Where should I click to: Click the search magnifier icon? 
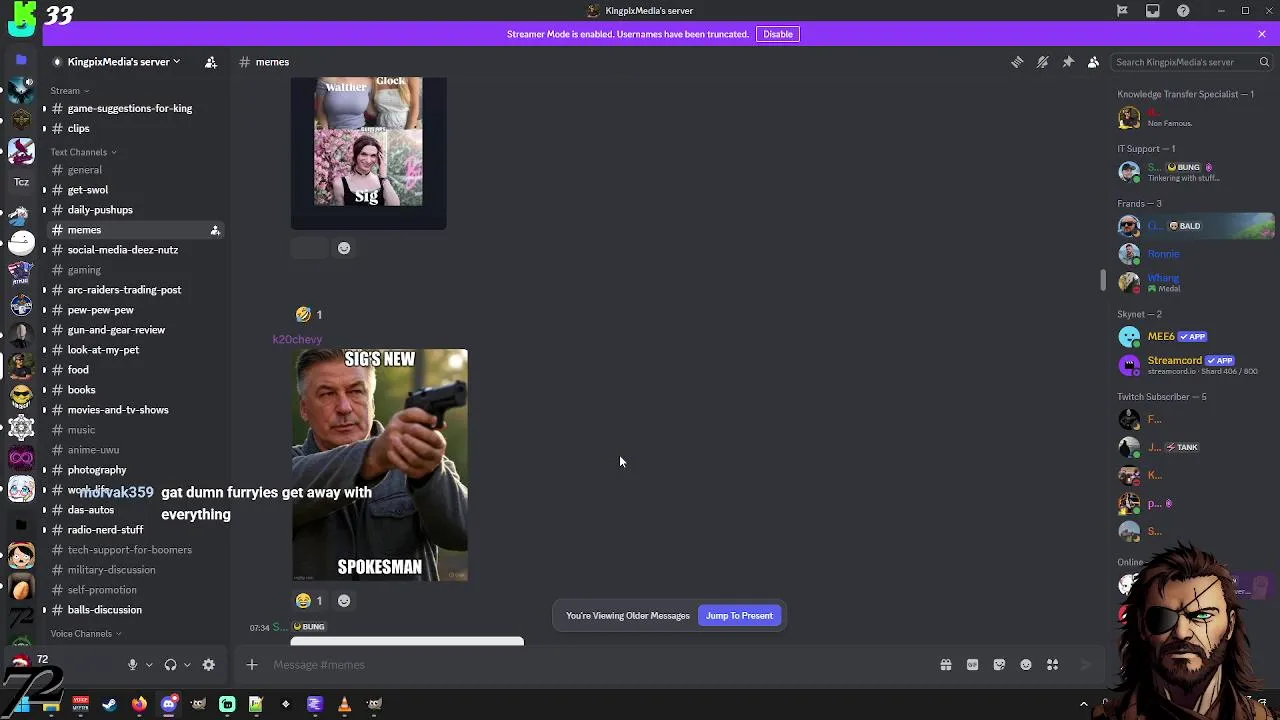point(1264,62)
